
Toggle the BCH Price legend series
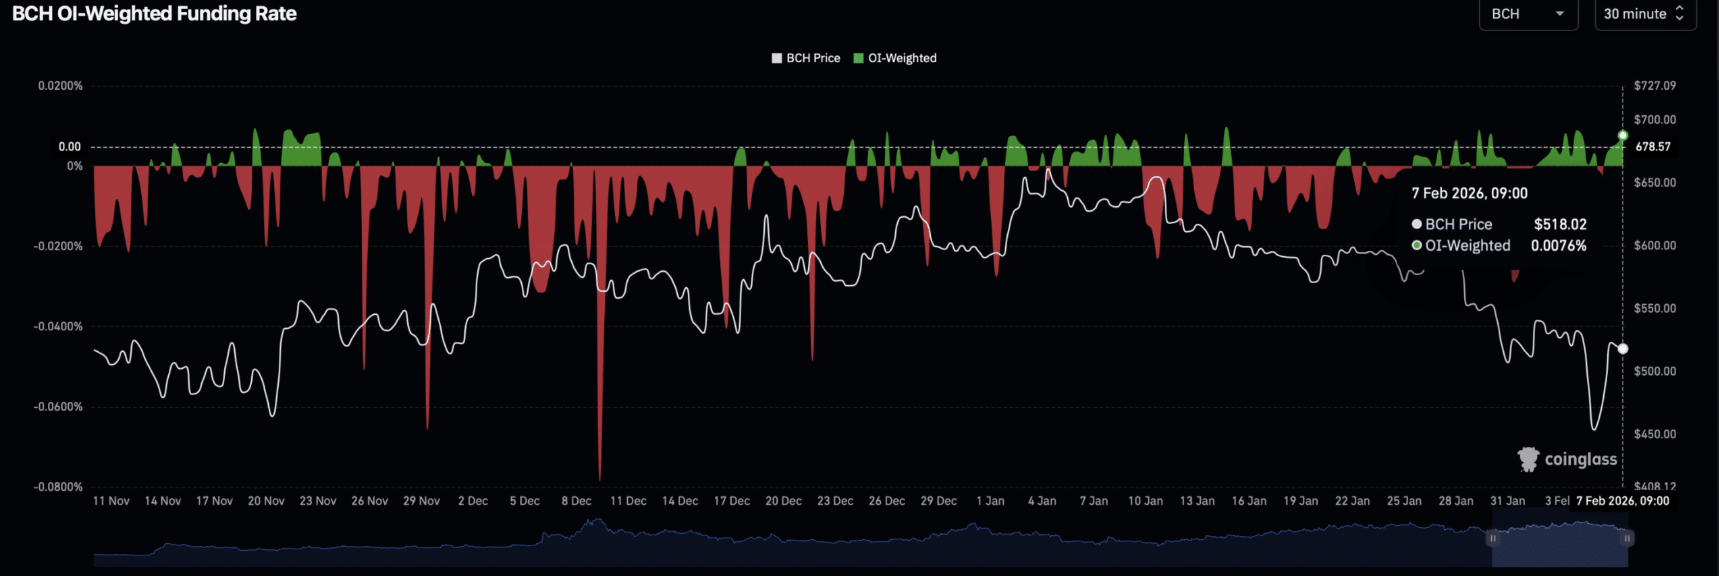805,58
